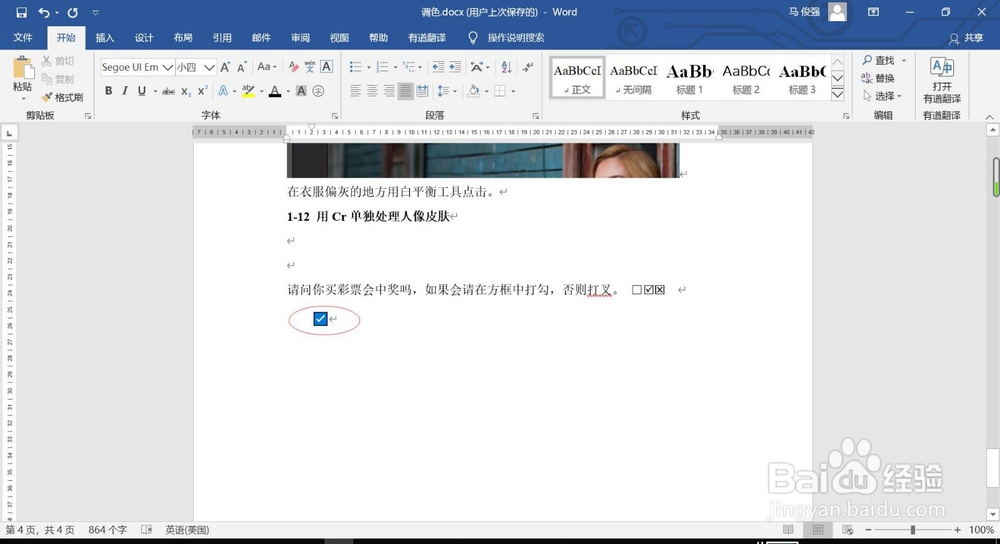Viewport: 1000px width, 544px height.
Task: Click the Save icon in quick access toolbar
Action: 21,12
